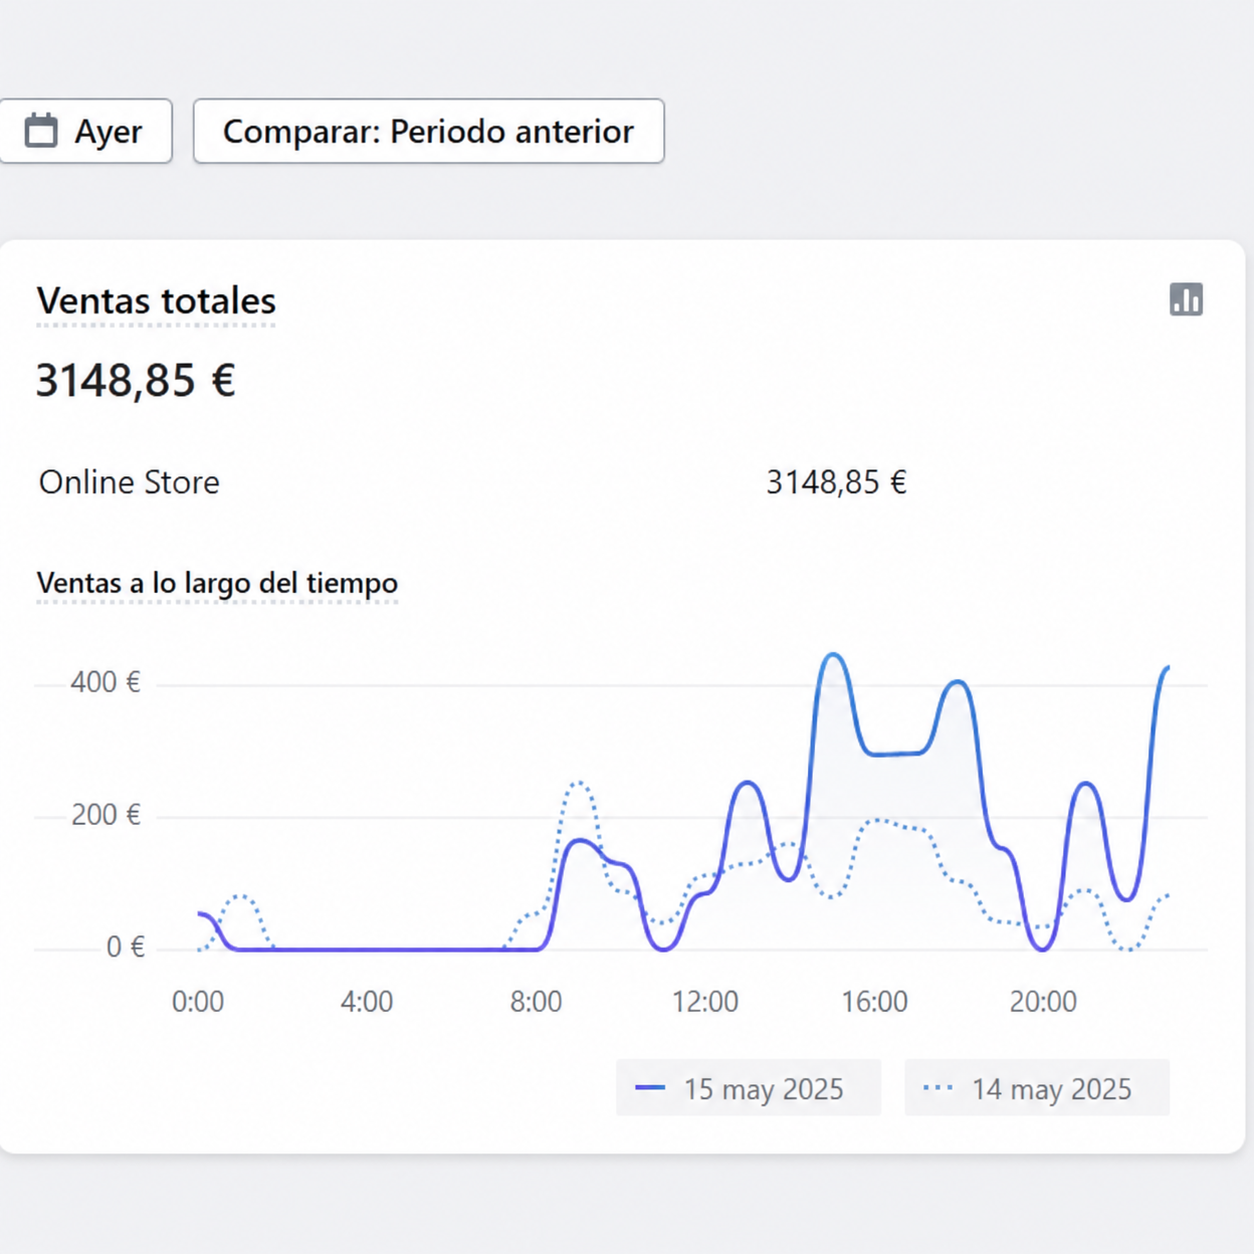Click the solid line legend swatch
The width and height of the screenshot is (1254, 1254).
click(x=650, y=1087)
